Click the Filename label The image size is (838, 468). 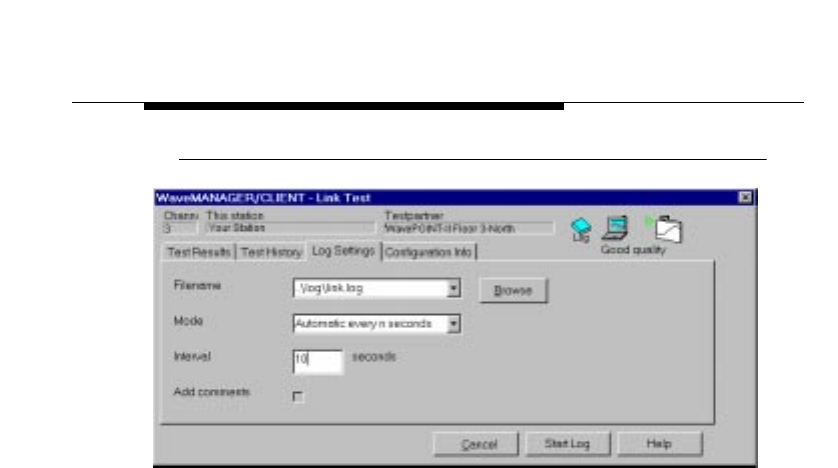(x=197, y=285)
